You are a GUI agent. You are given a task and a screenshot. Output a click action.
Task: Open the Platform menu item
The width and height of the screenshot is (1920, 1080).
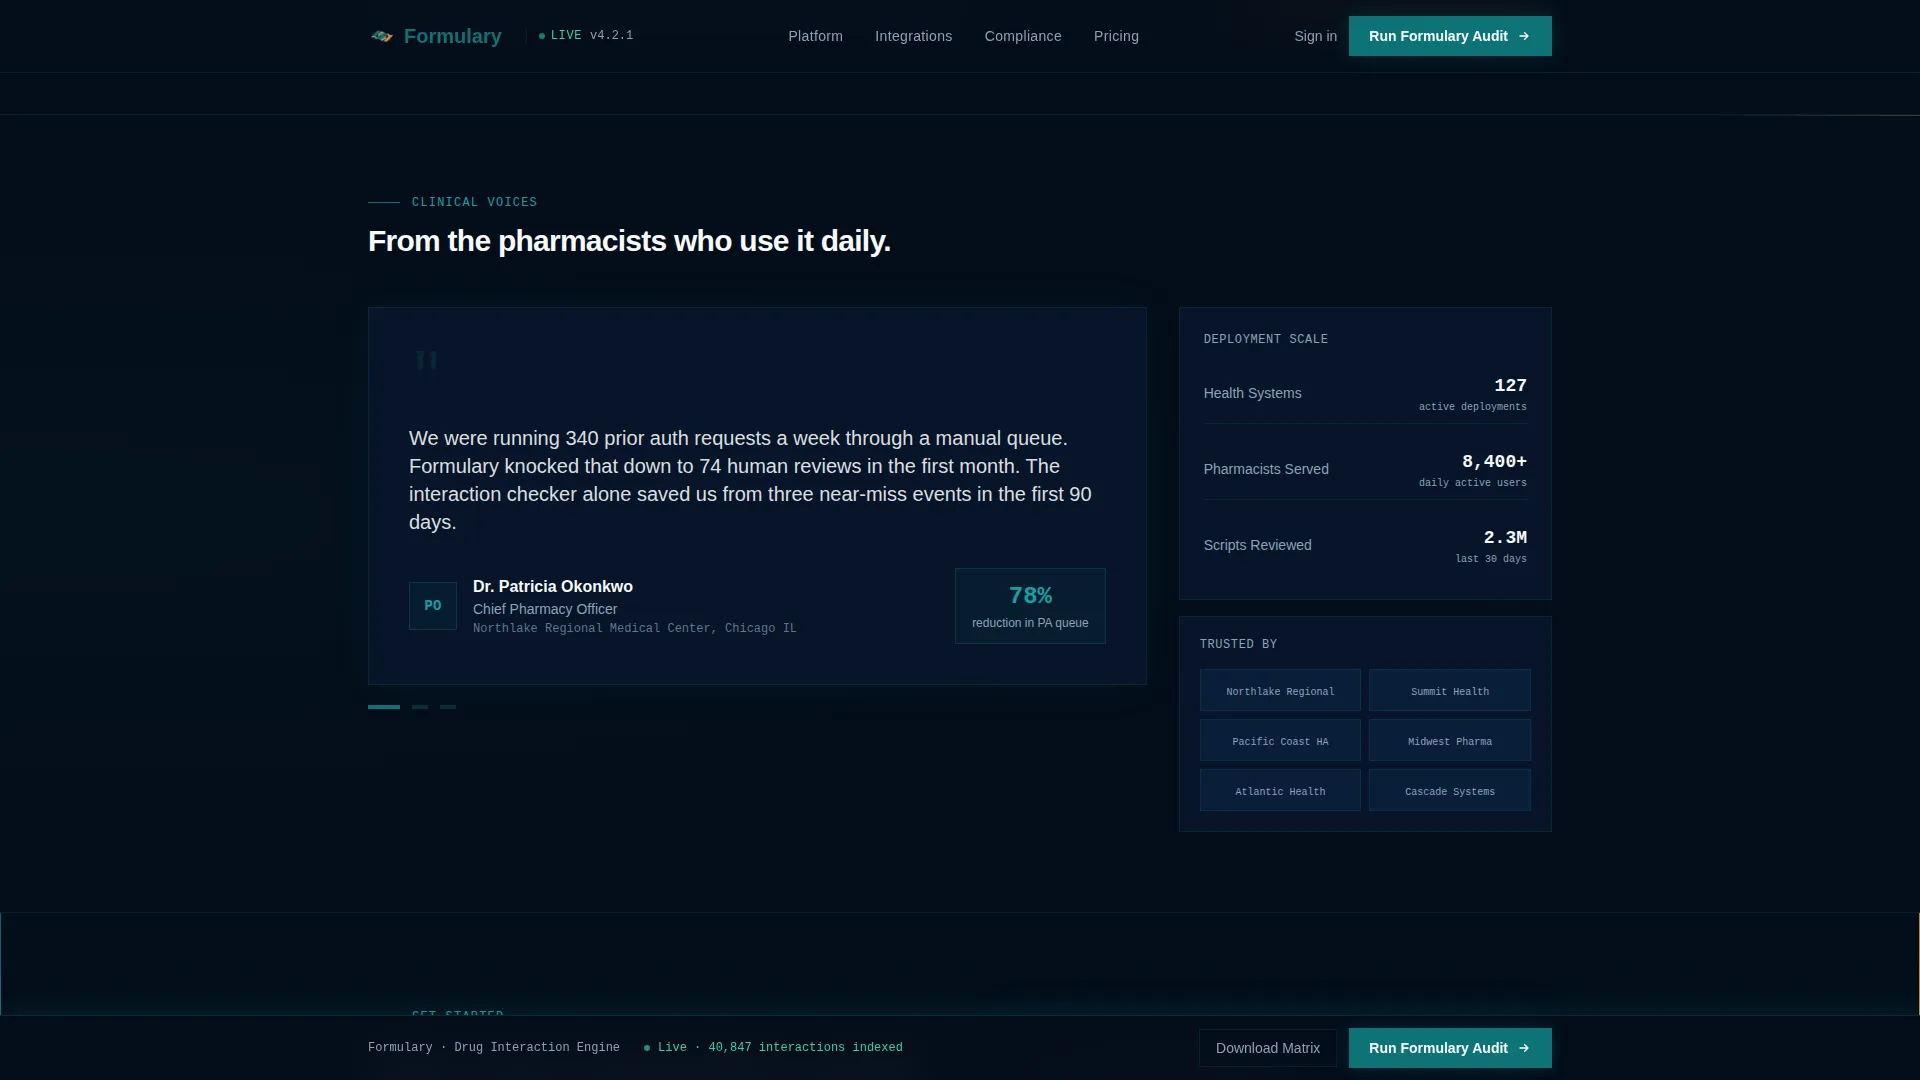815,36
